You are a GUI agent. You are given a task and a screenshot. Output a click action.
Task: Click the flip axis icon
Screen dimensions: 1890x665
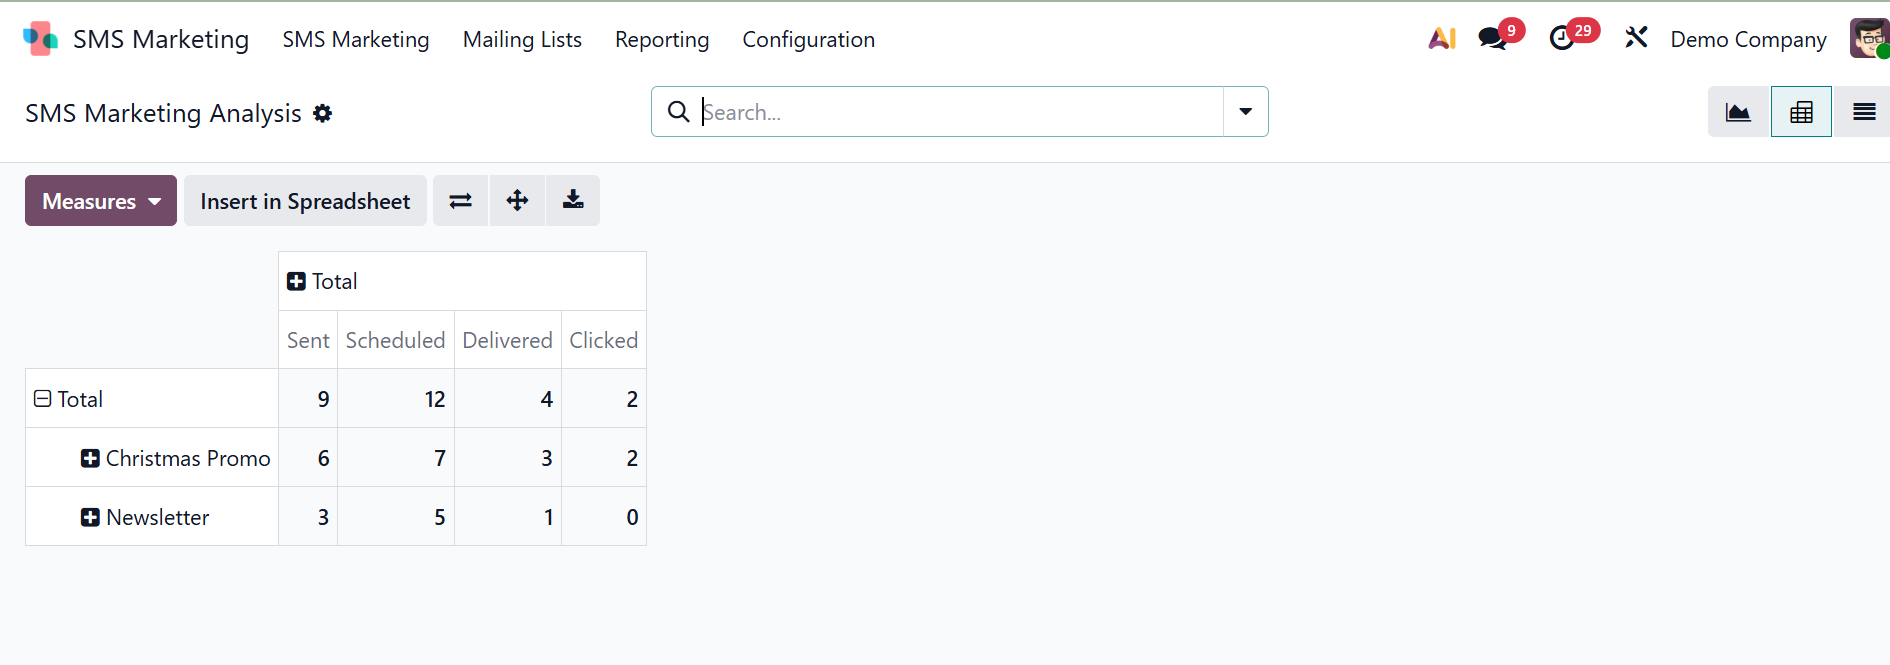click(460, 201)
